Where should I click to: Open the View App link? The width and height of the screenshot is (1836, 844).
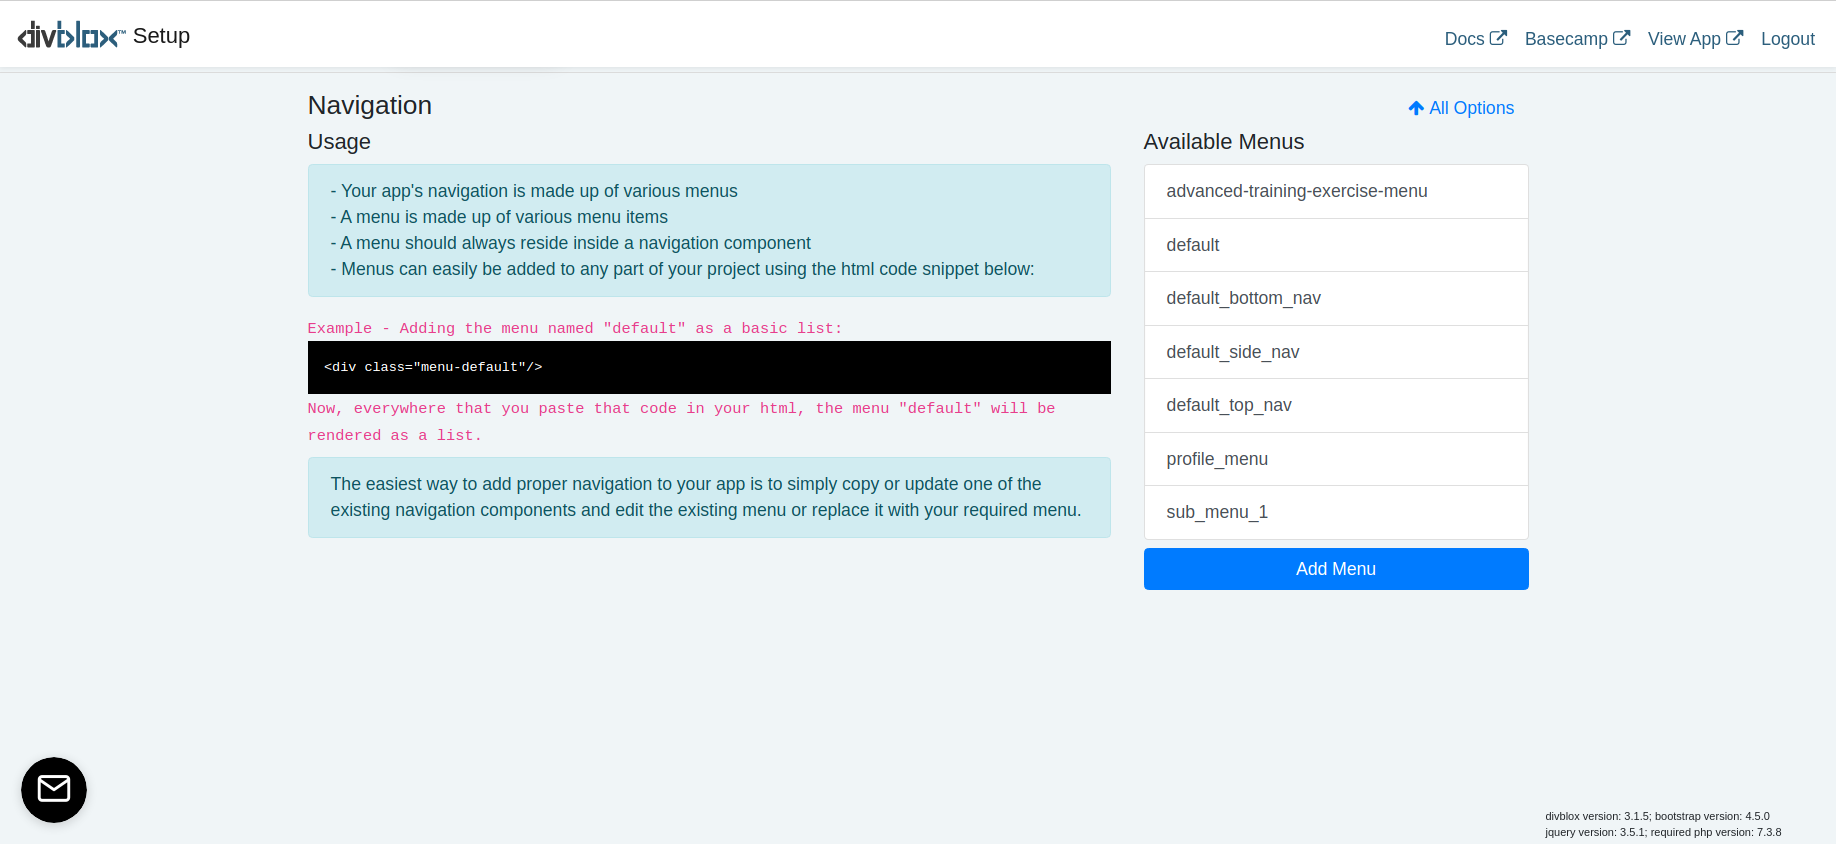1695,39
